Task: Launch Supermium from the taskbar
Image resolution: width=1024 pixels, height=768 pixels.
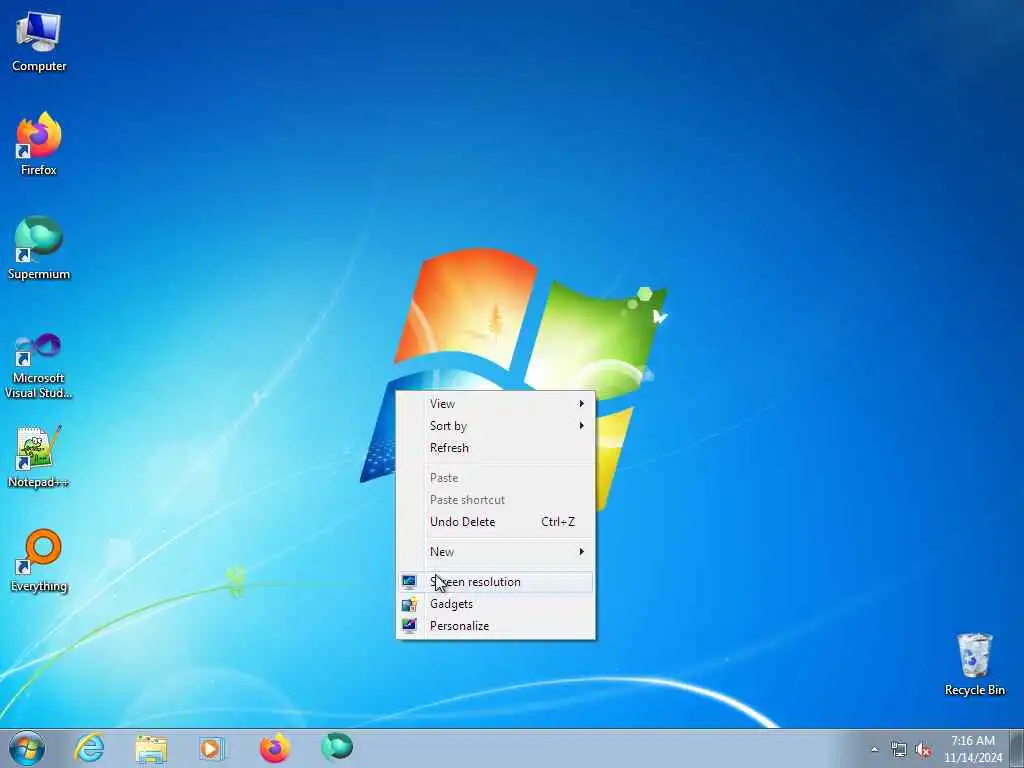Action: coord(337,747)
